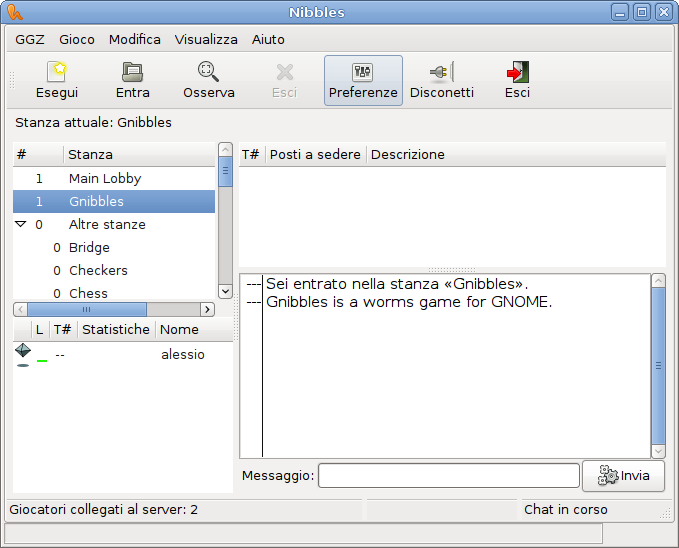Sort rooms by Stanza column header

139,154
